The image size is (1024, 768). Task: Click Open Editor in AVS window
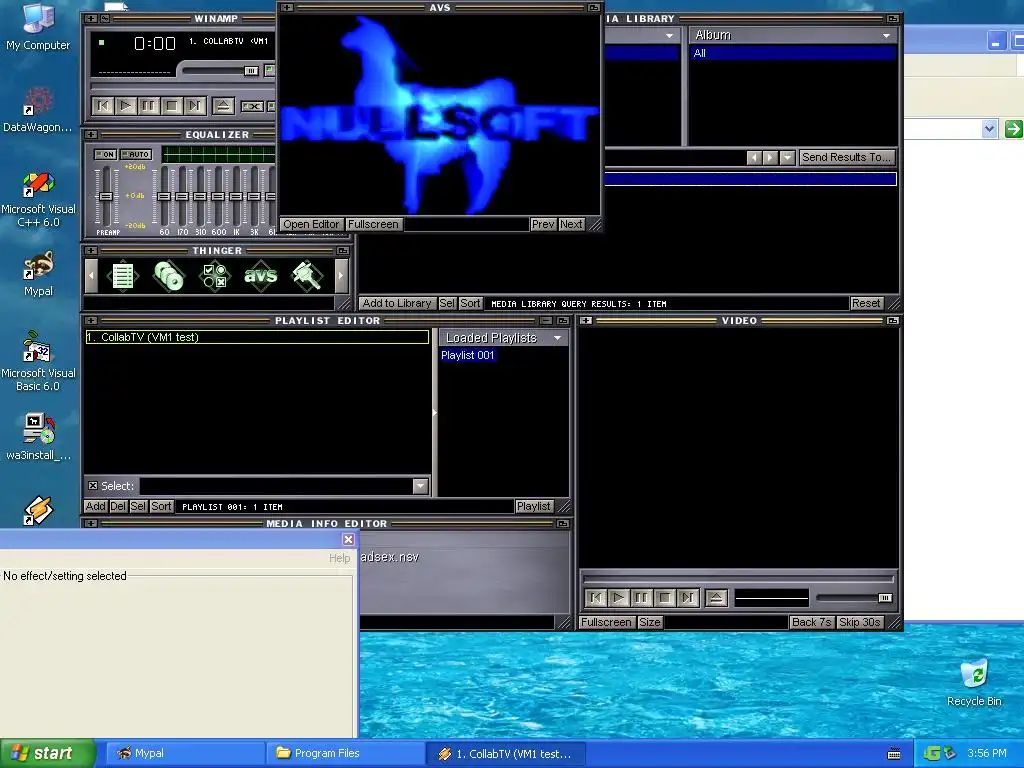[x=311, y=224]
